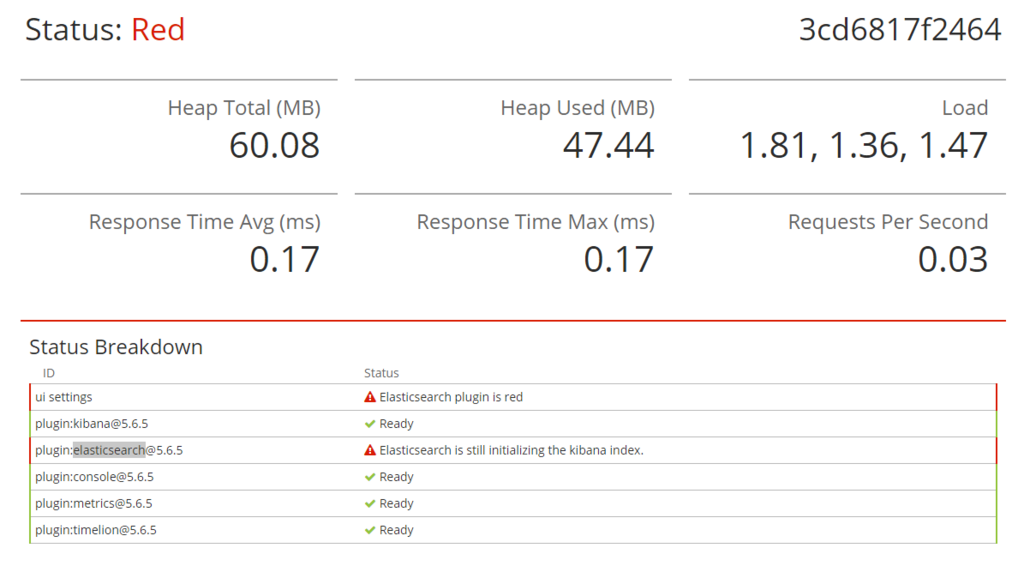Click the value under Response Time Avg (ms)
1024x566 pixels.
coord(285,259)
